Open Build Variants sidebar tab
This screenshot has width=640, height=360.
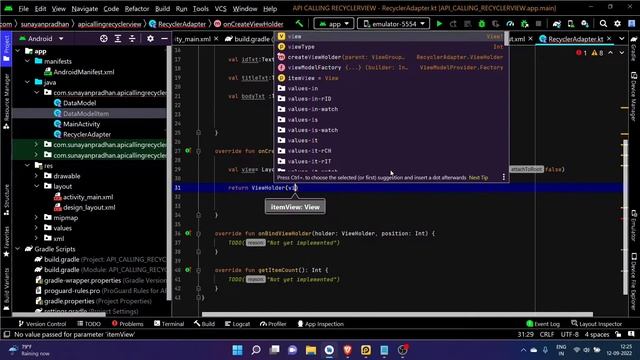coord(6,289)
